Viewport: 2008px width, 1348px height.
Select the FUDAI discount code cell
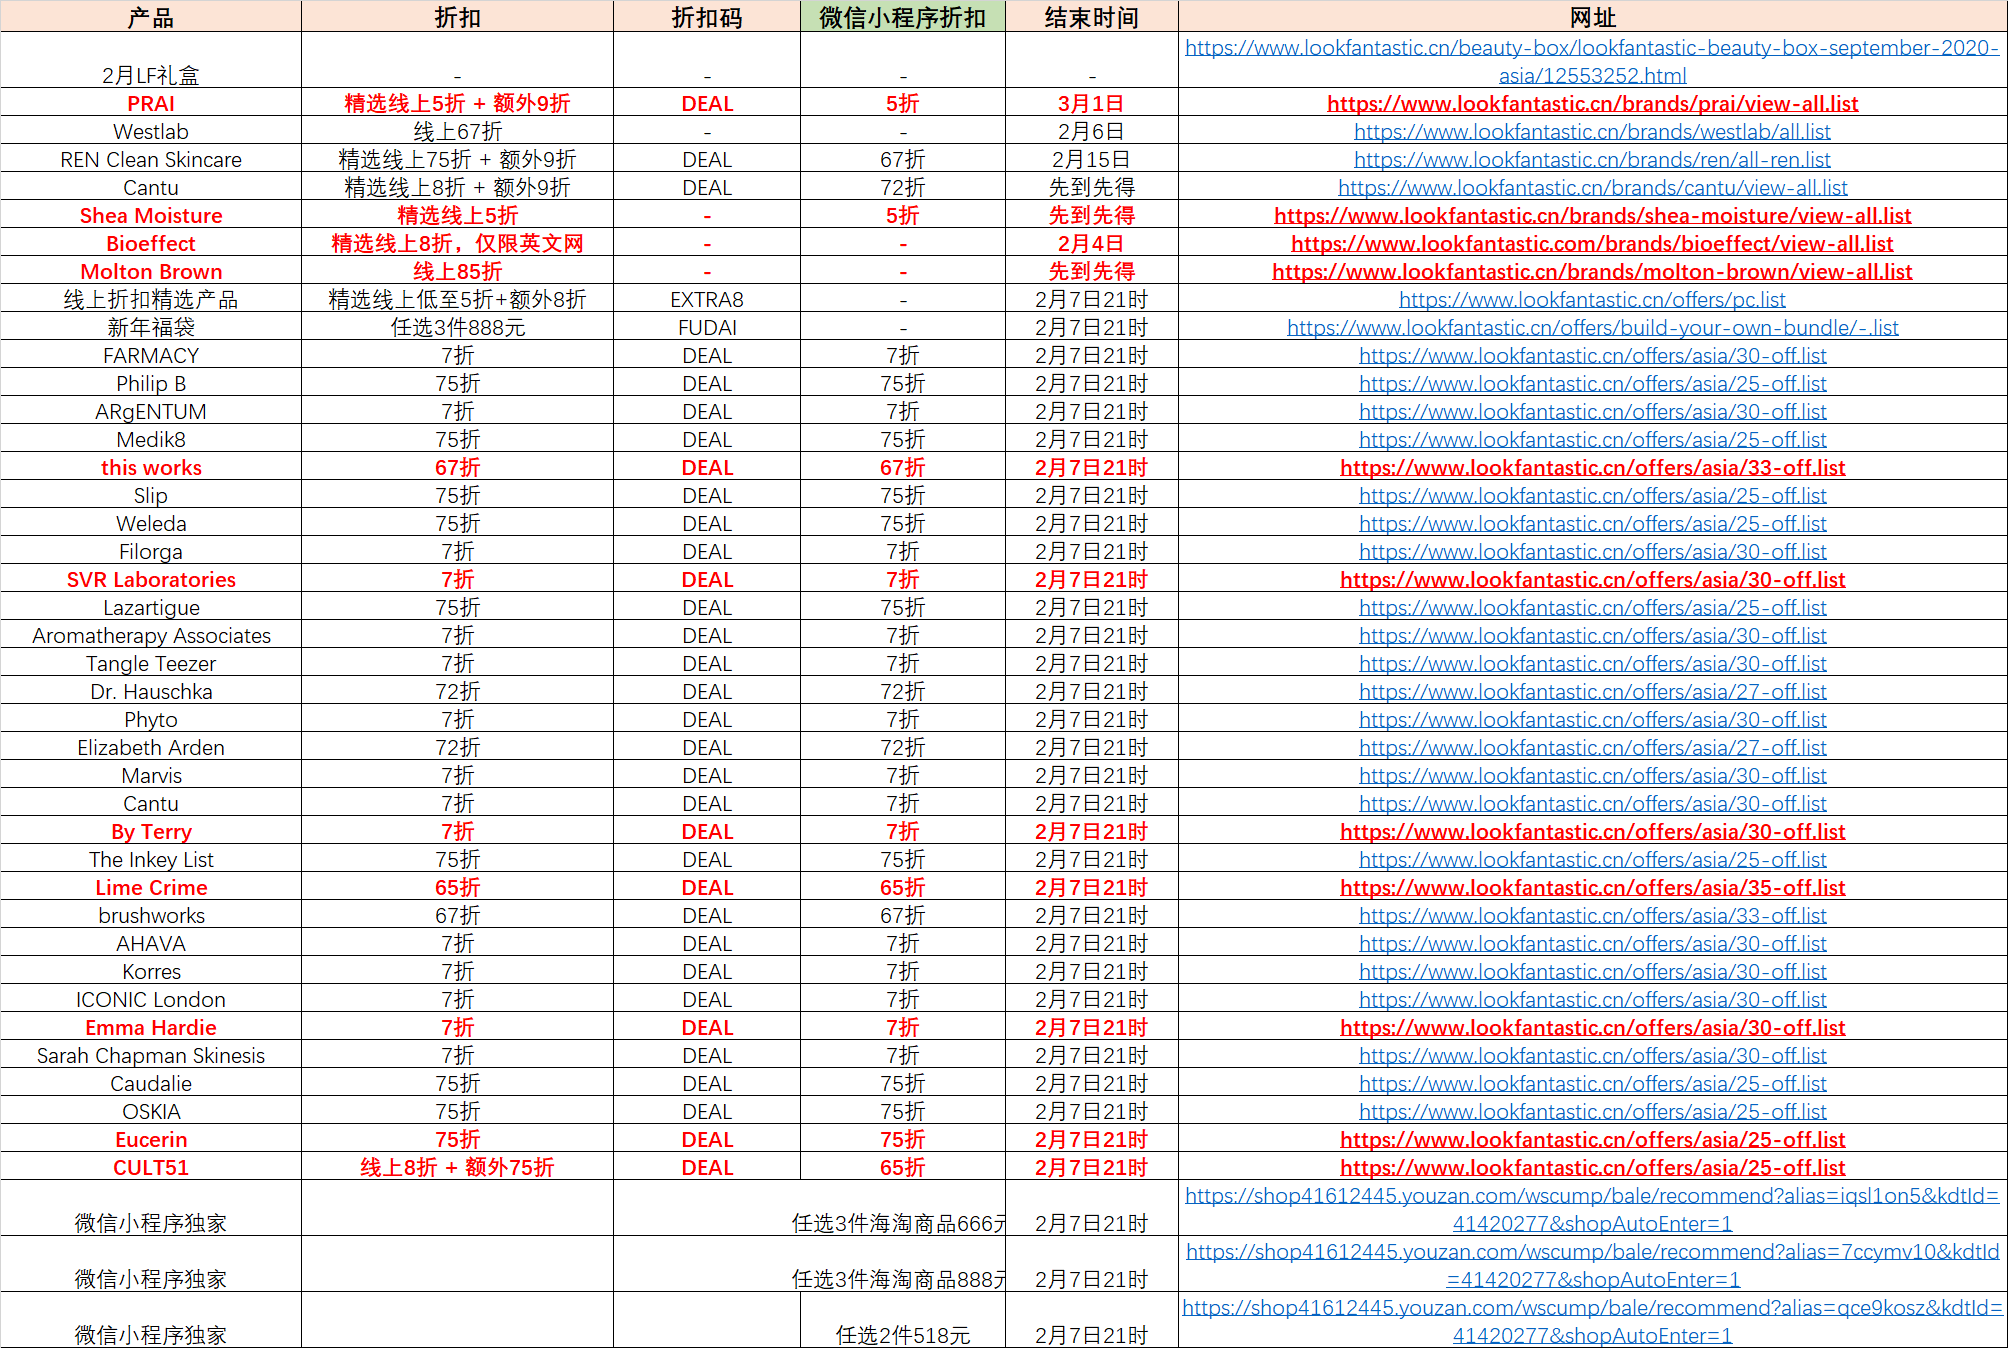[x=707, y=328]
